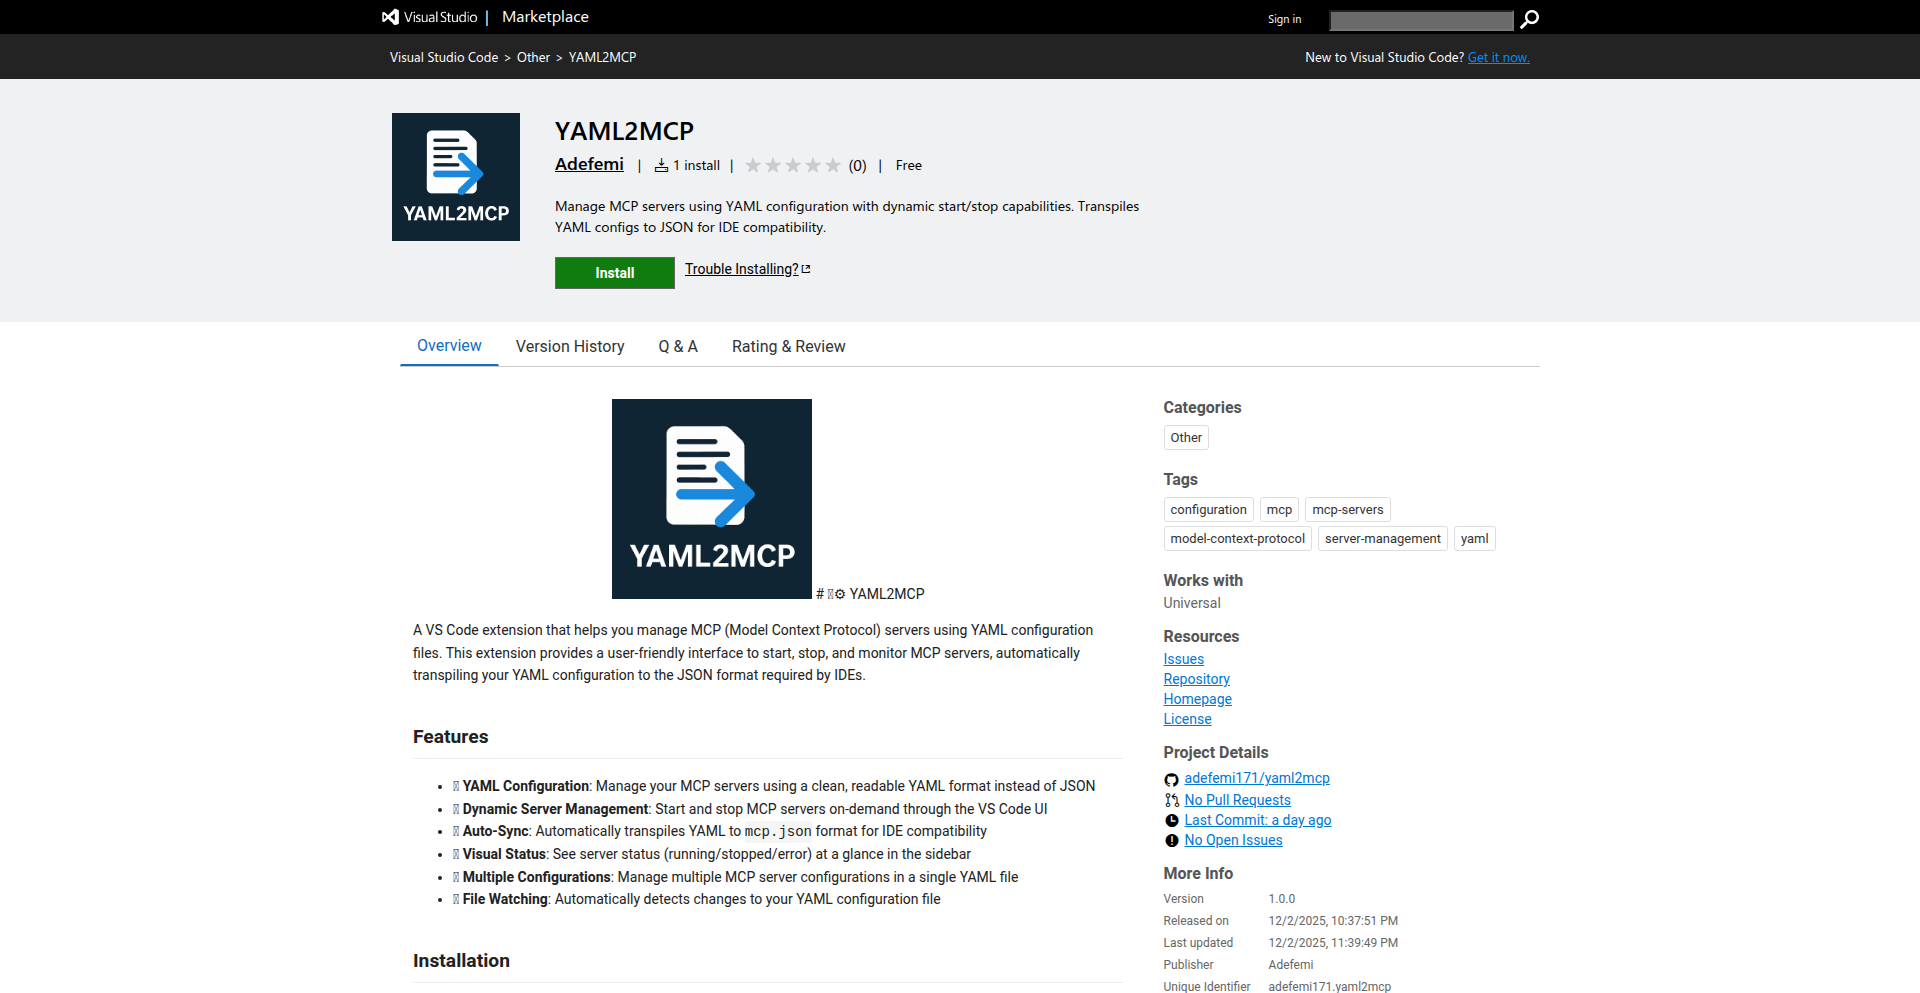
Task: Click the pull requests icon in Project Details
Action: click(1171, 800)
